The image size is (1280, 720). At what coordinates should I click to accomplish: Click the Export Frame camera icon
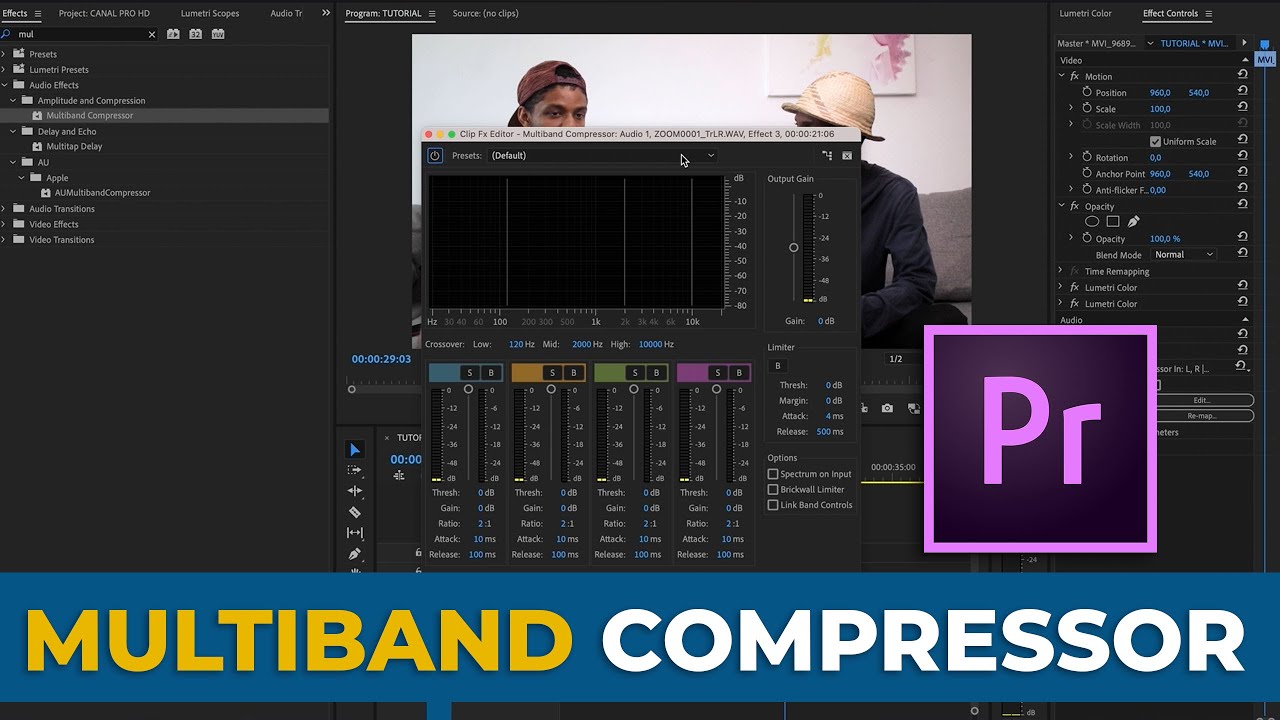(887, 408)
